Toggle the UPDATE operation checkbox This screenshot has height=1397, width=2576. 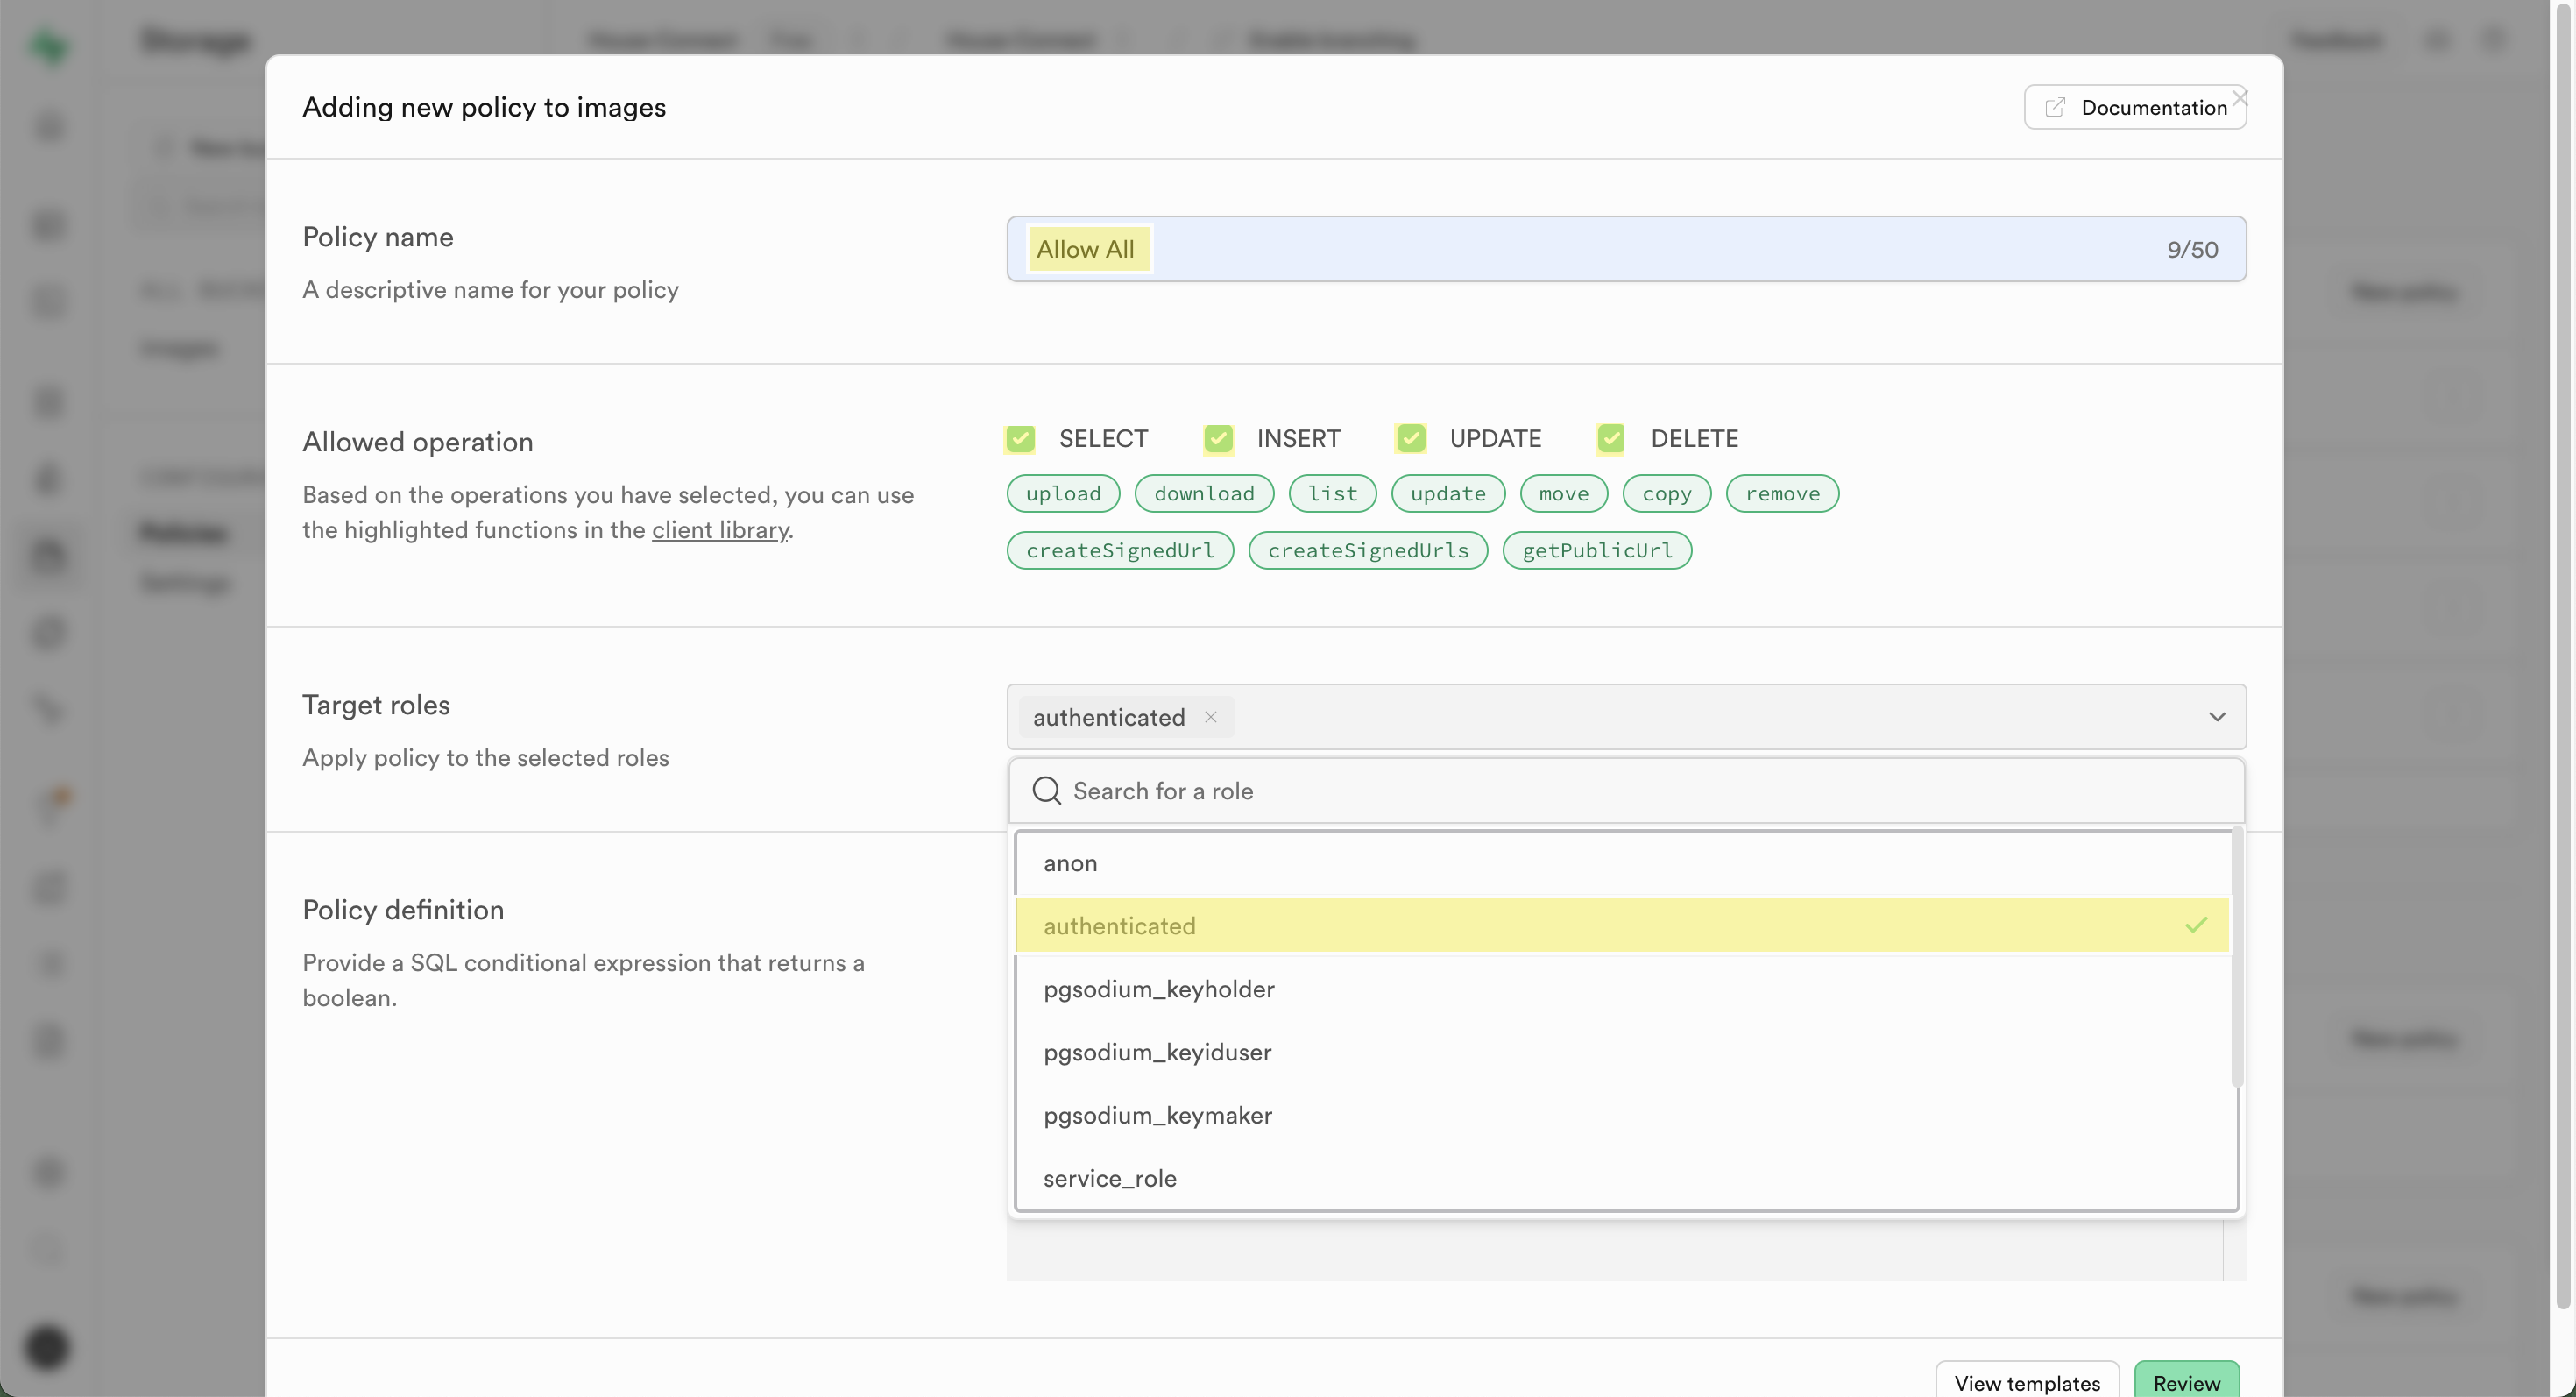coord(1411,439)
